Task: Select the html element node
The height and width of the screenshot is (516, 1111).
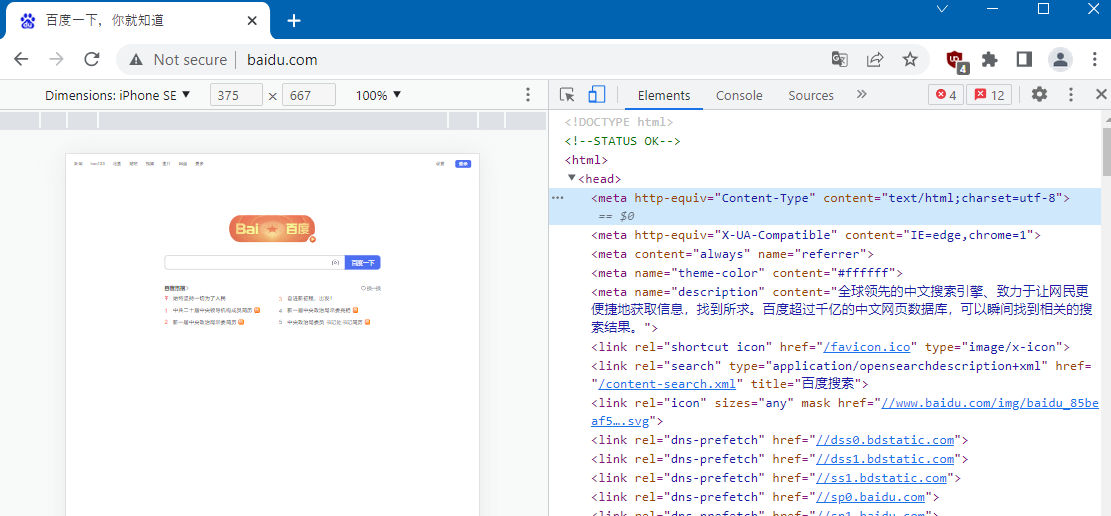Action: [x=586, y=160]
